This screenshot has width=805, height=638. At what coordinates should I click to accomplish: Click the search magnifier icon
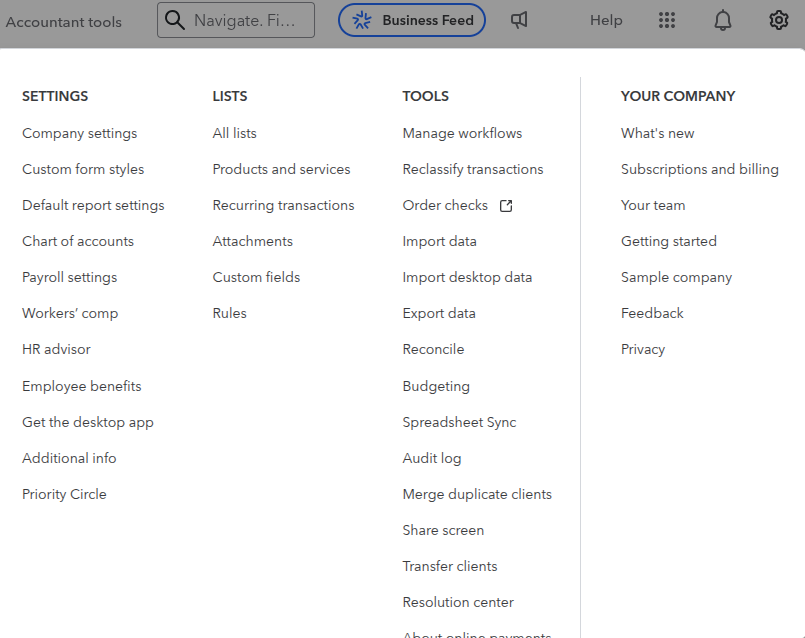tap(174, 19)
